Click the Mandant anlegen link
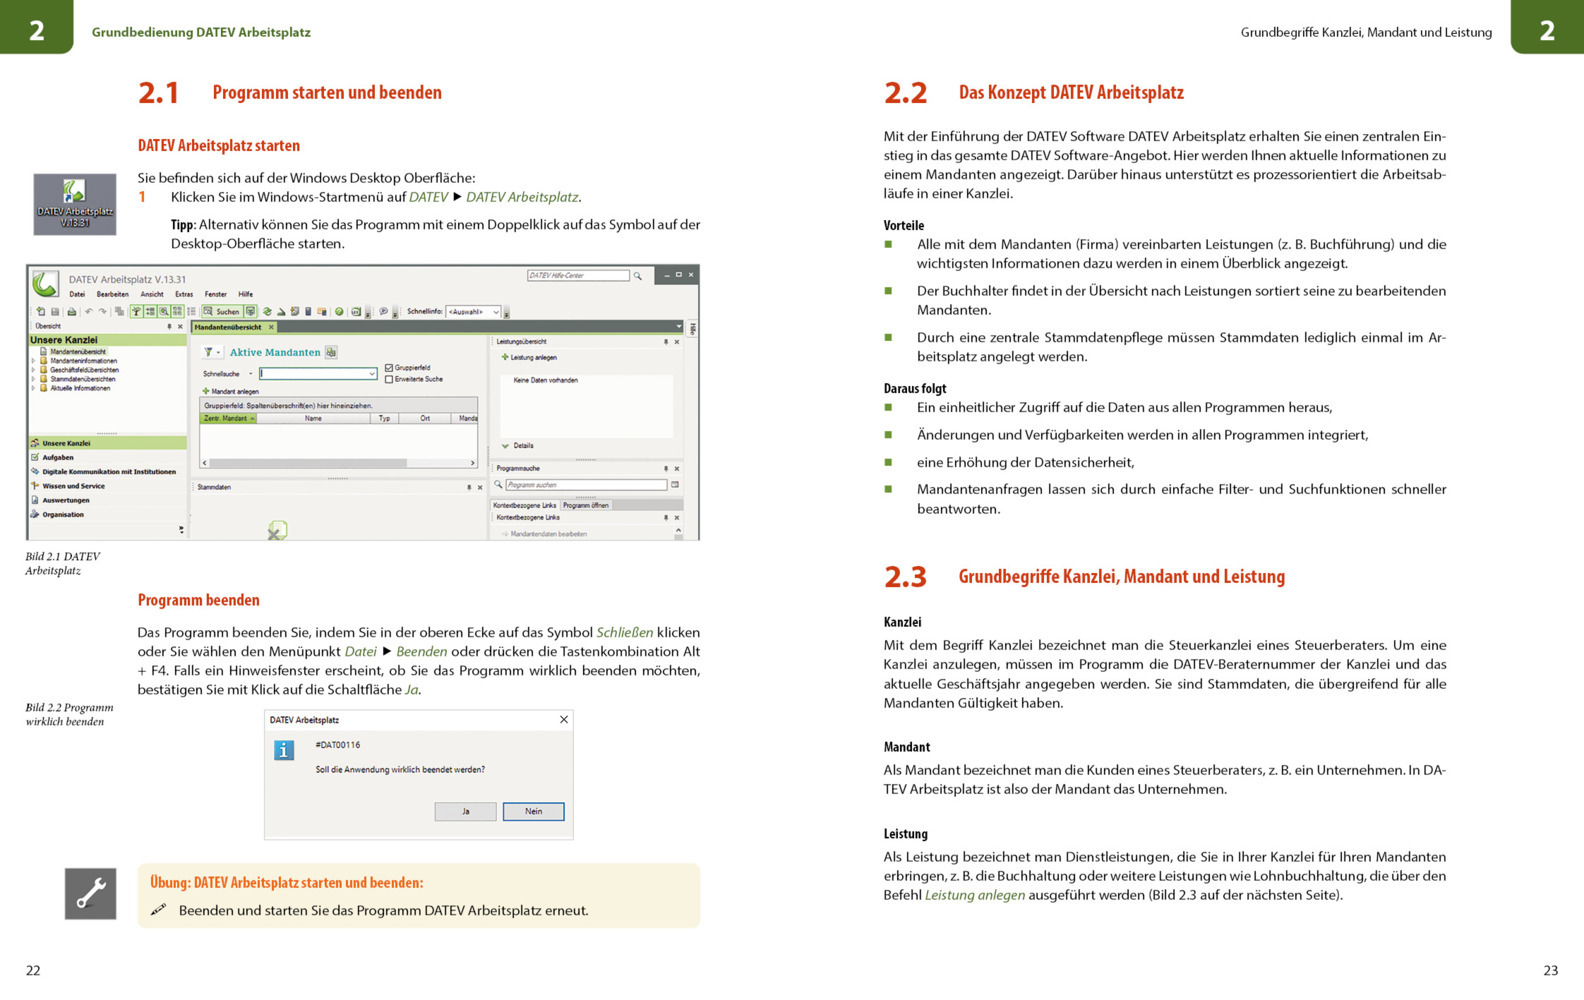 click(231, 391)
